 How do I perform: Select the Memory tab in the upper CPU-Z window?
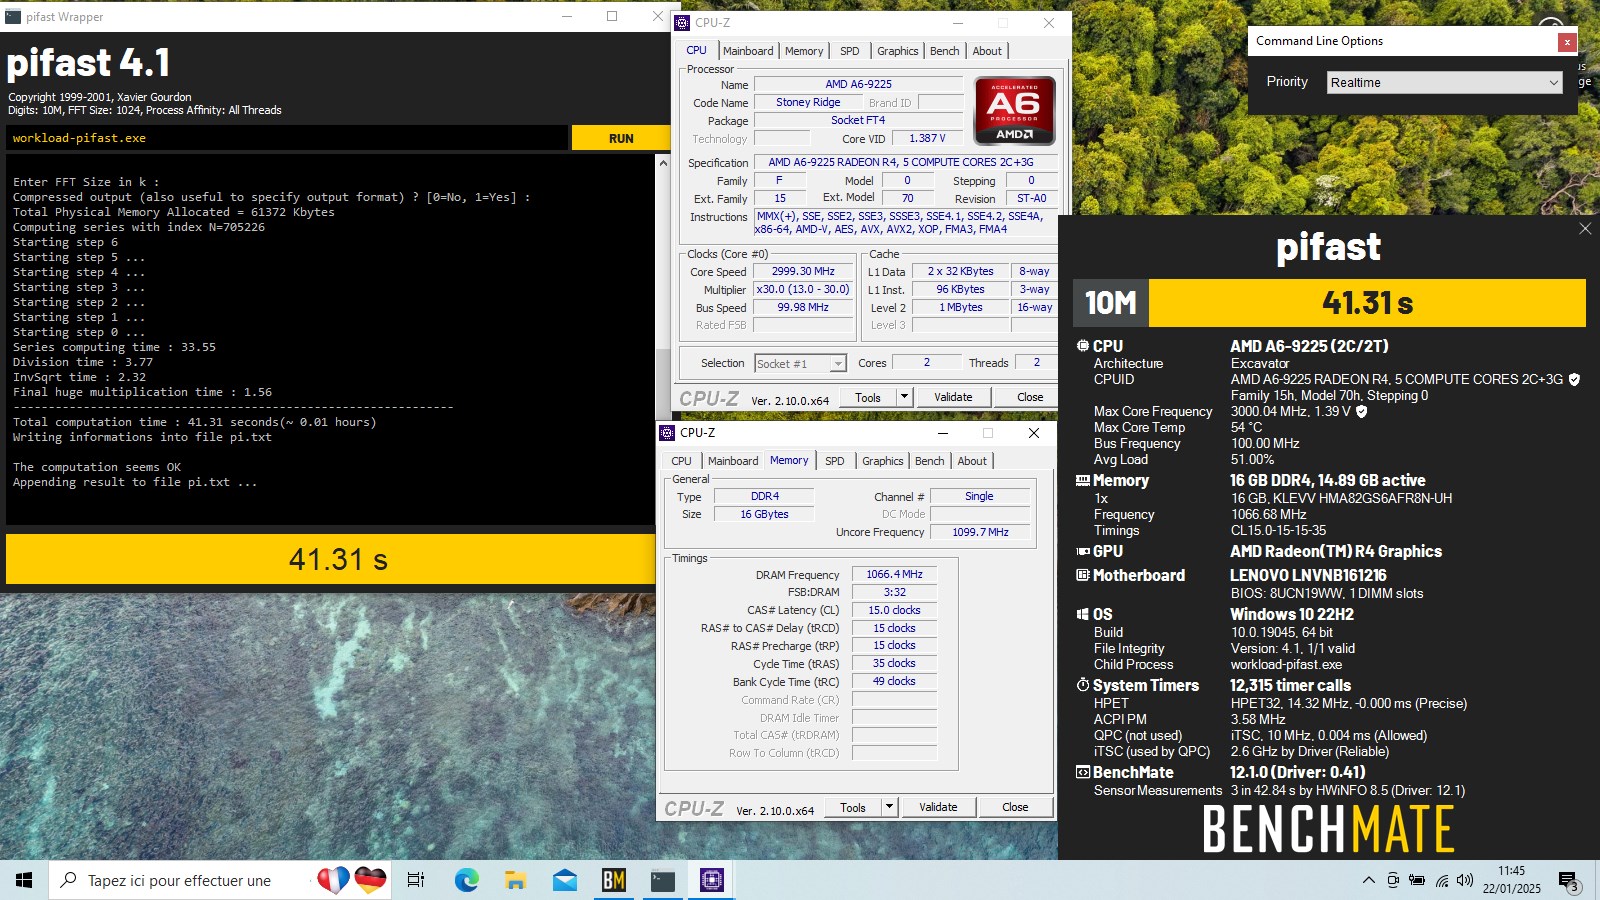tap(804, 51)
